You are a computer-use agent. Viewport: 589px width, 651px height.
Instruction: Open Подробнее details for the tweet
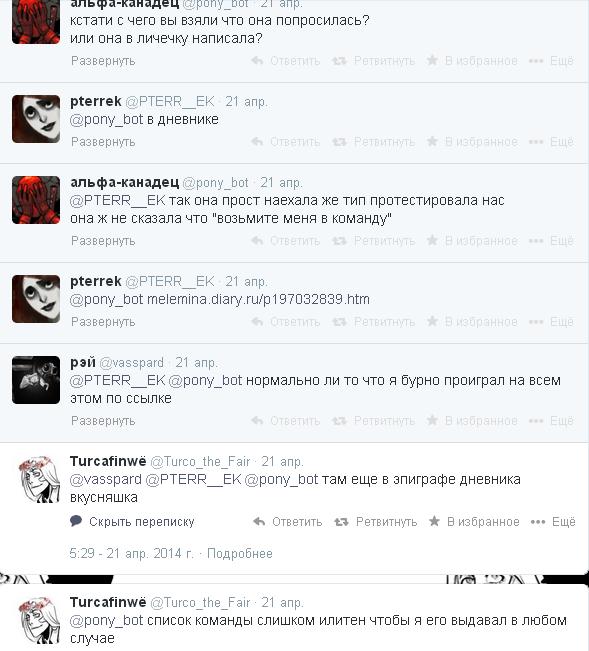tap(240, 553)
